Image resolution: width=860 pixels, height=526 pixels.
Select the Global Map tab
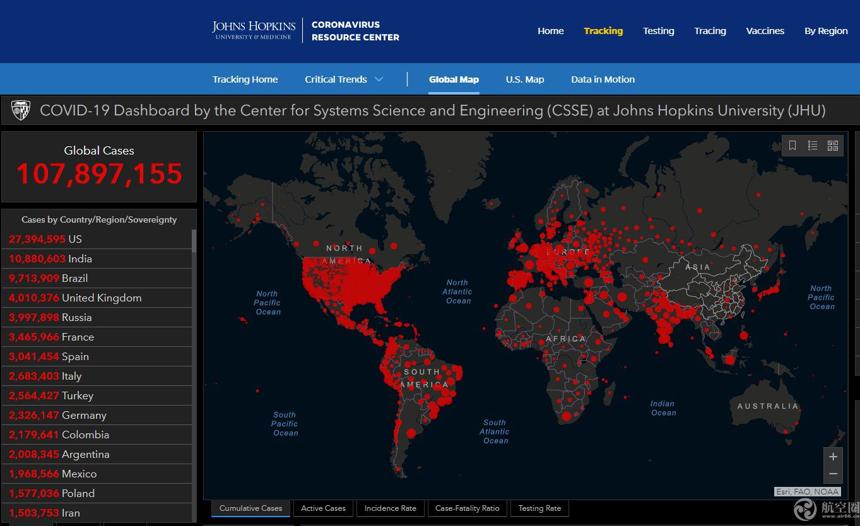point(454,79)
